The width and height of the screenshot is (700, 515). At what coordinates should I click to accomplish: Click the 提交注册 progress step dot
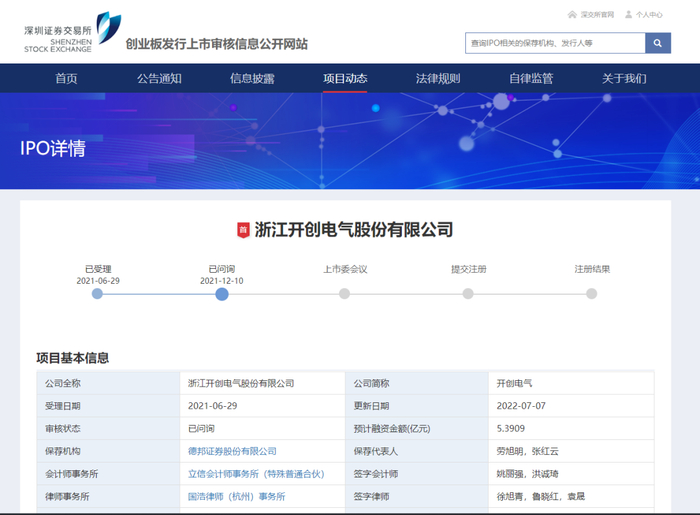coord(468,294)
